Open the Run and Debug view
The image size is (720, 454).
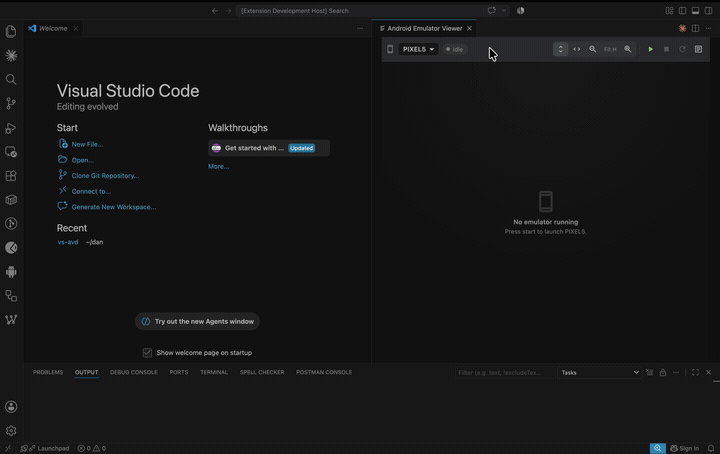[11, 128]
